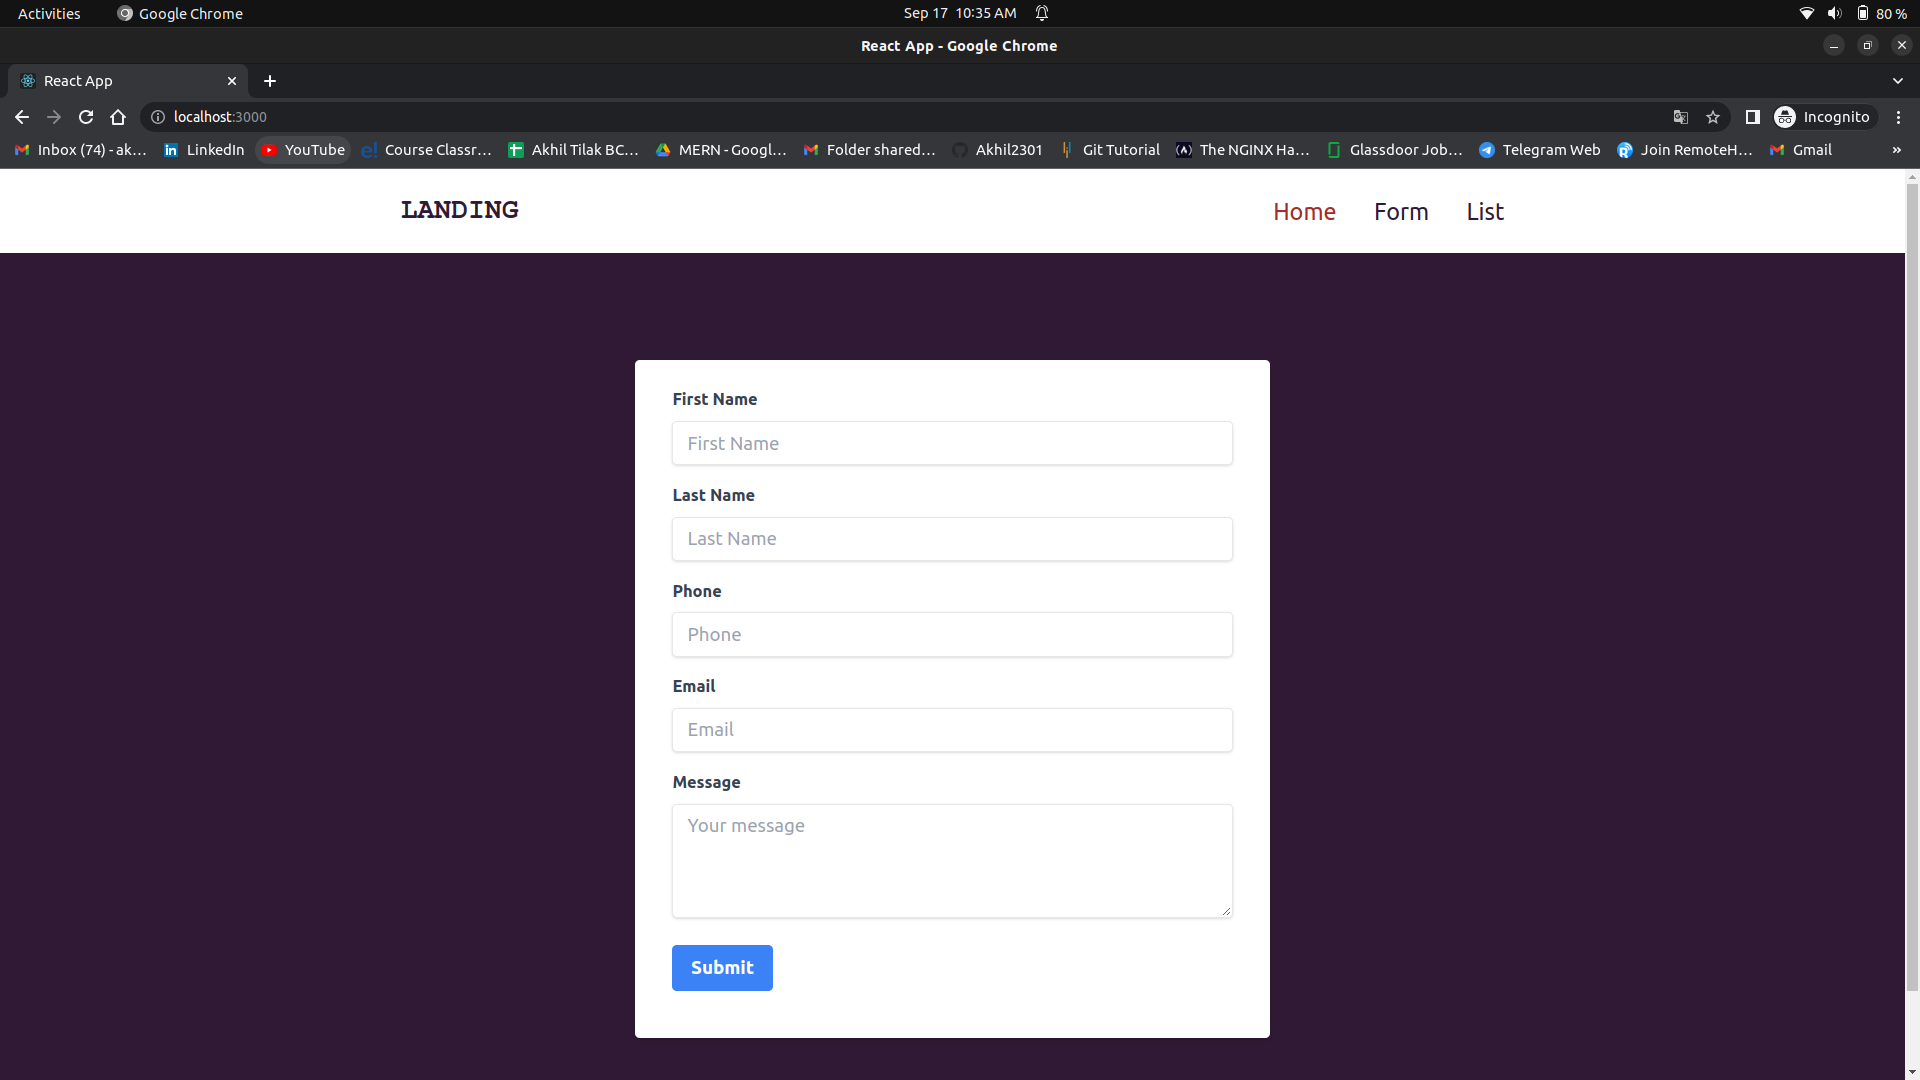Click the Submit button
This screenshot has height=1080, width=1920.
[722, 967]
